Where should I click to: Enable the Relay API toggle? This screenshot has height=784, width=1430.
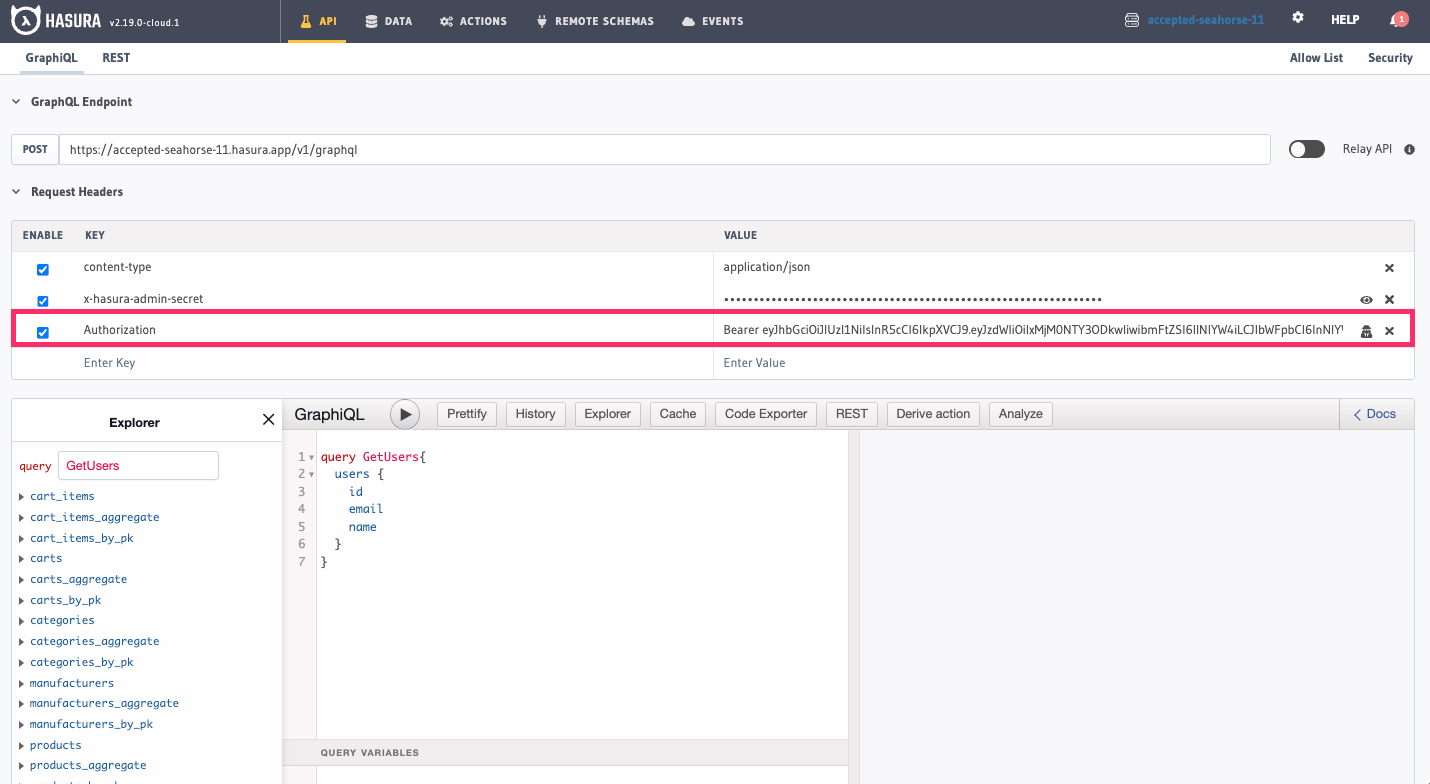1306,148
